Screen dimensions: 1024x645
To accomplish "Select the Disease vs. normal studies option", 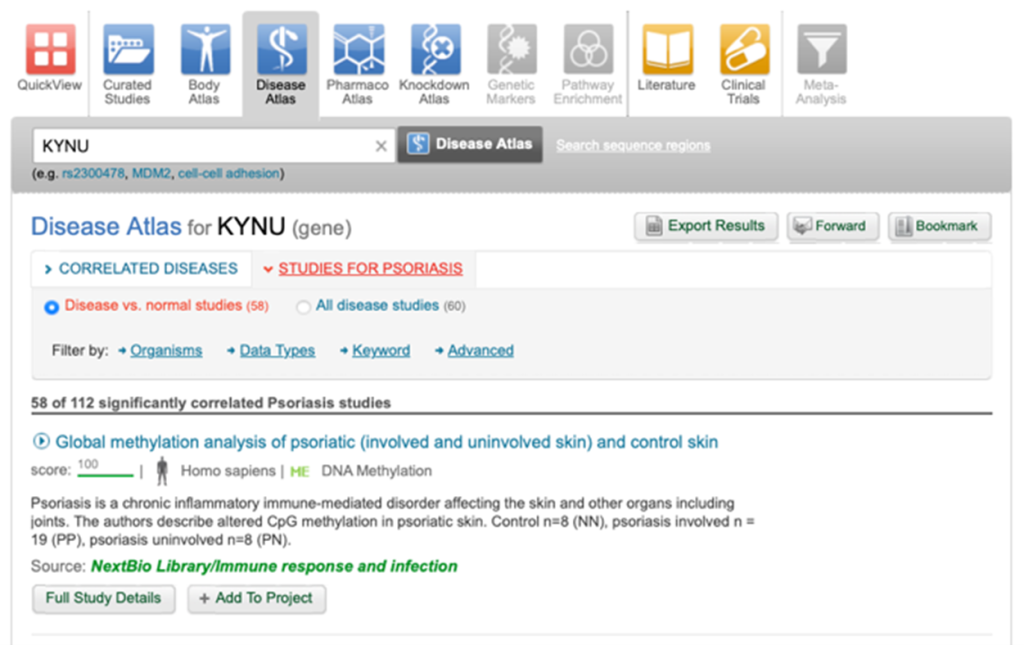I will [x=51, y=307].
